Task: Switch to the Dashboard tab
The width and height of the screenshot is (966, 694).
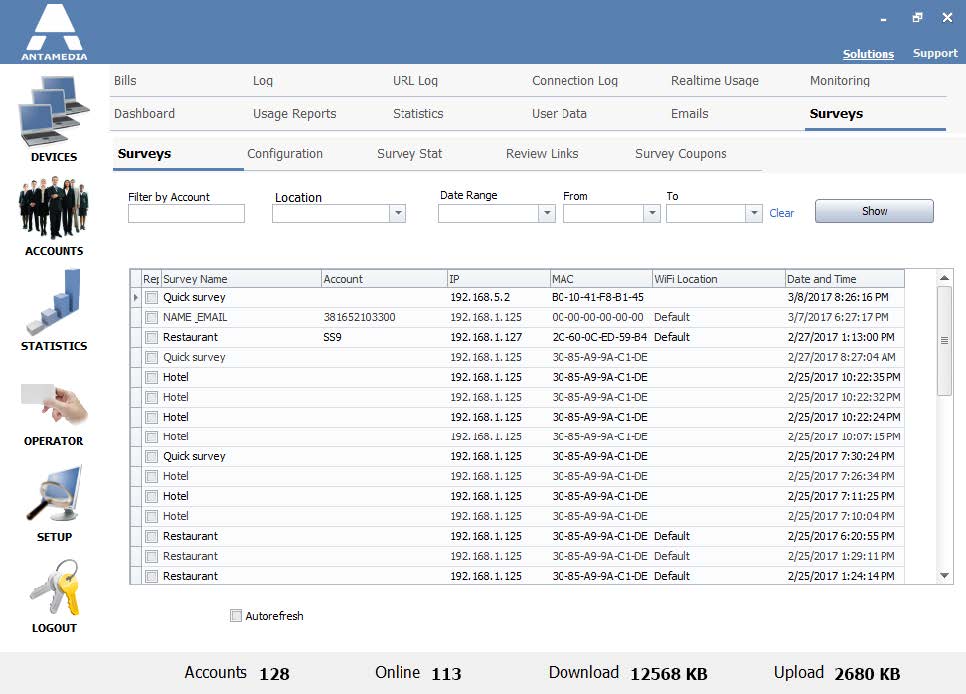Action: pyautogui.click(x=144, y=113)
